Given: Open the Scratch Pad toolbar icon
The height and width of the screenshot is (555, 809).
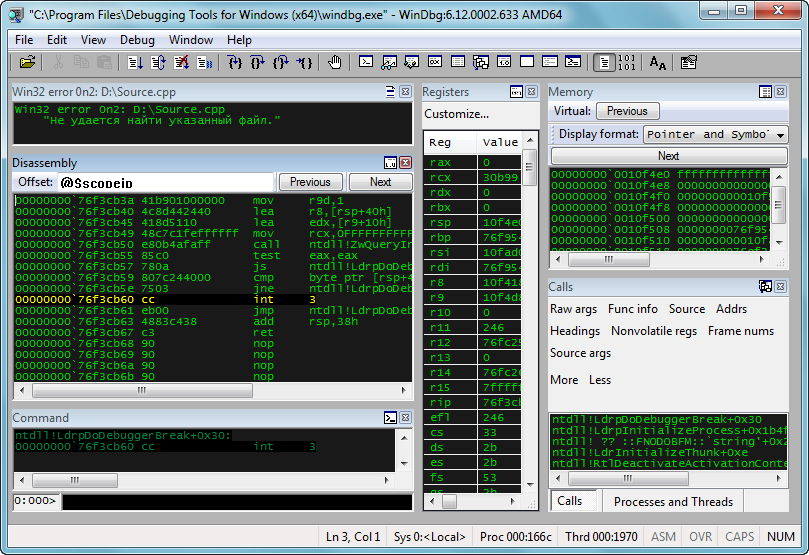Looking at the screenshot, I should click(527, 62).
